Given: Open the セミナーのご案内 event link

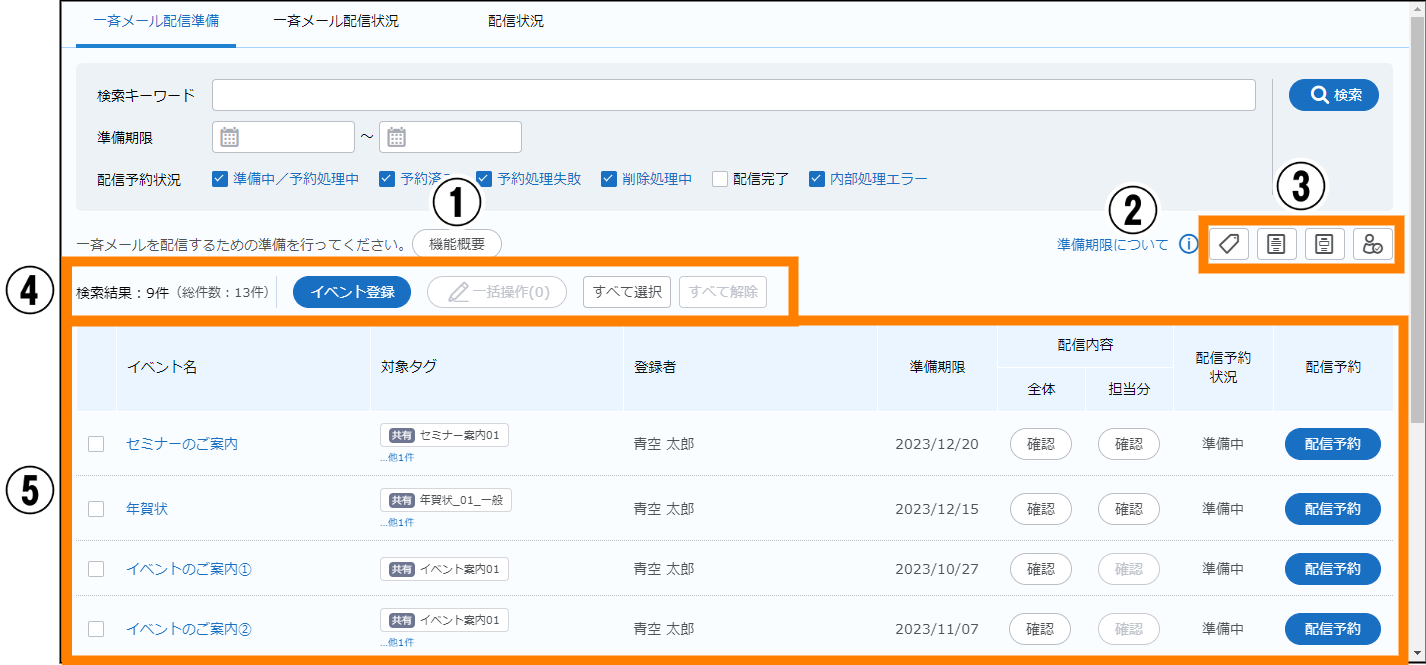Looking at the screenshot, I should pos(182,444).
